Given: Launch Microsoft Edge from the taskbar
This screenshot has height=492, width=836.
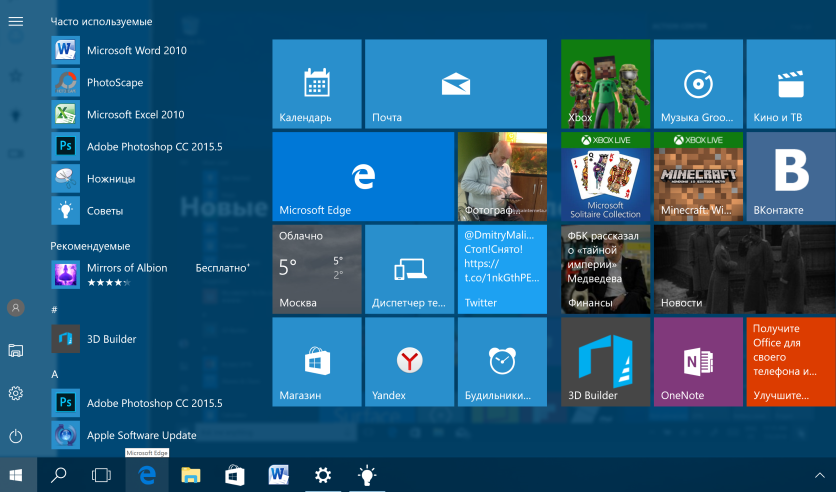Looking at the screenshot, I should (147, 474).
